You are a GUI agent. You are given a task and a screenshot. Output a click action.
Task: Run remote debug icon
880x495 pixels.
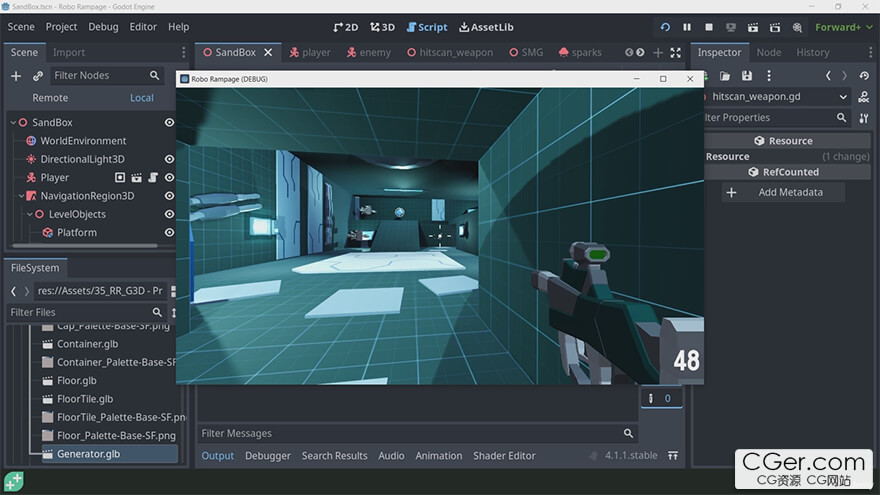731,27
